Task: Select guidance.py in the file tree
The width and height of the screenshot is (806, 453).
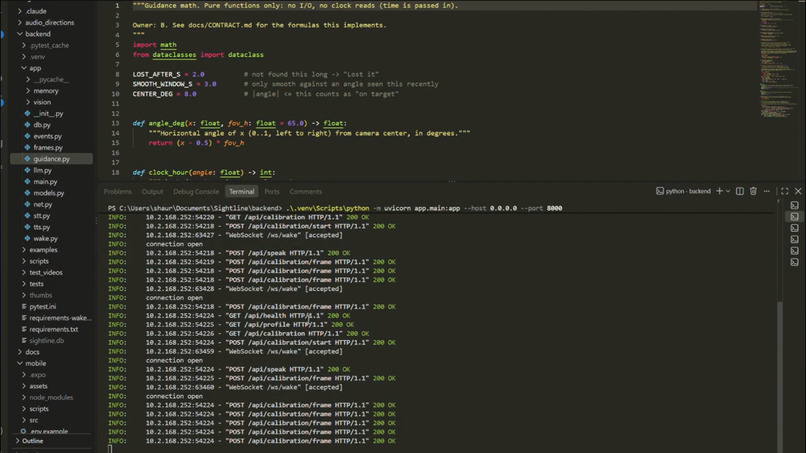Action: [x=51, y=159]
